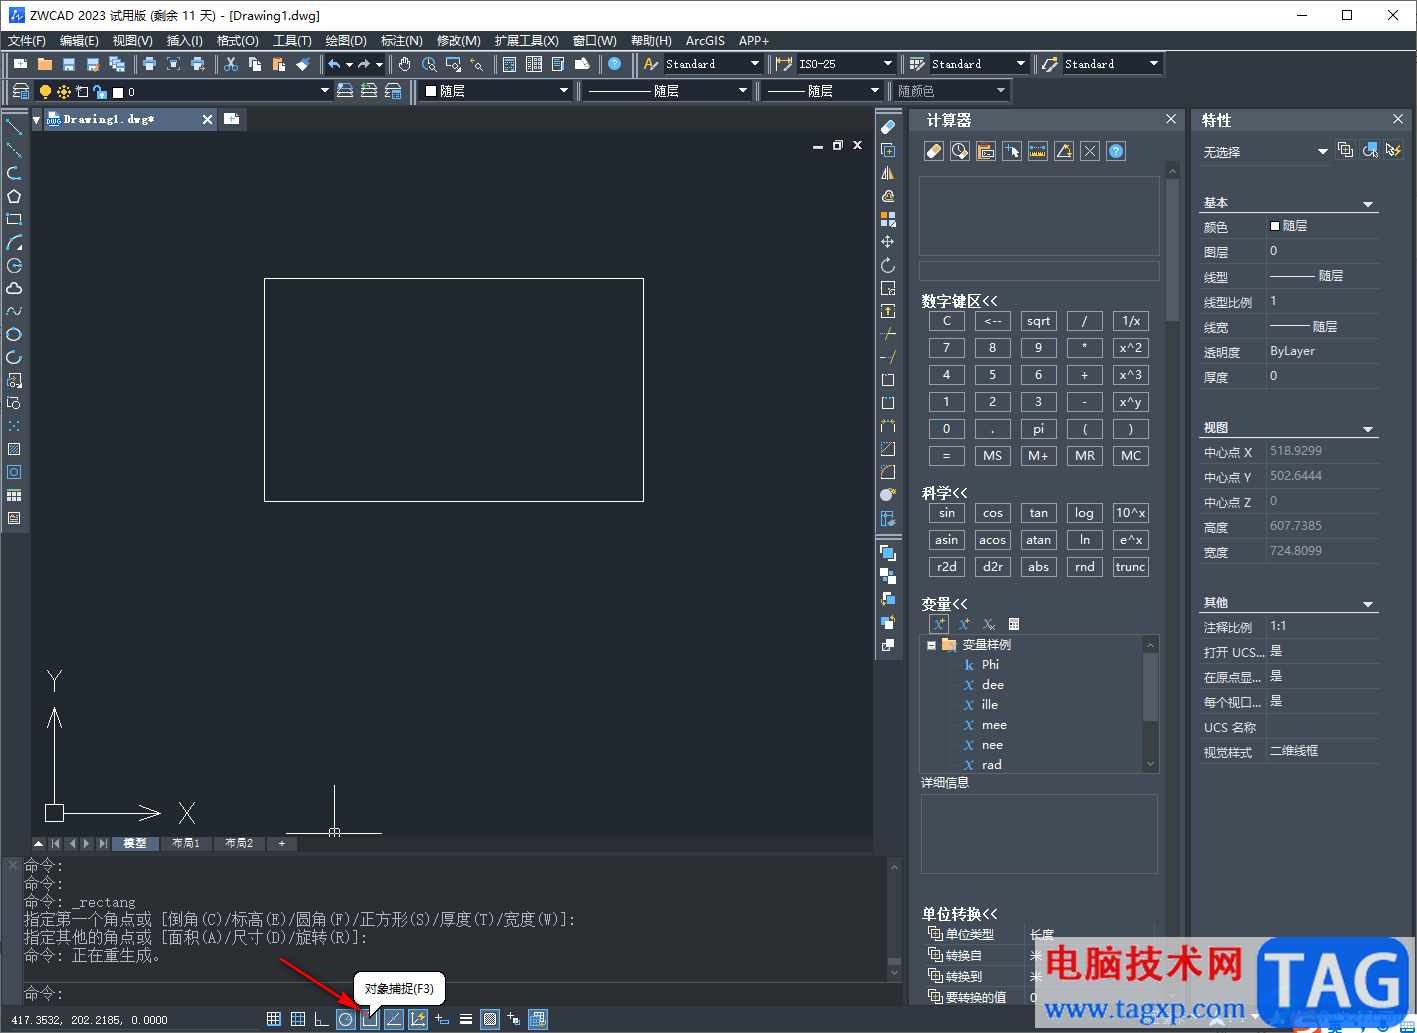Viewport: 1417px width, 1033px height.
Task: Toggle Polar tracking in status bar
Action: [x=346, y=1019]
